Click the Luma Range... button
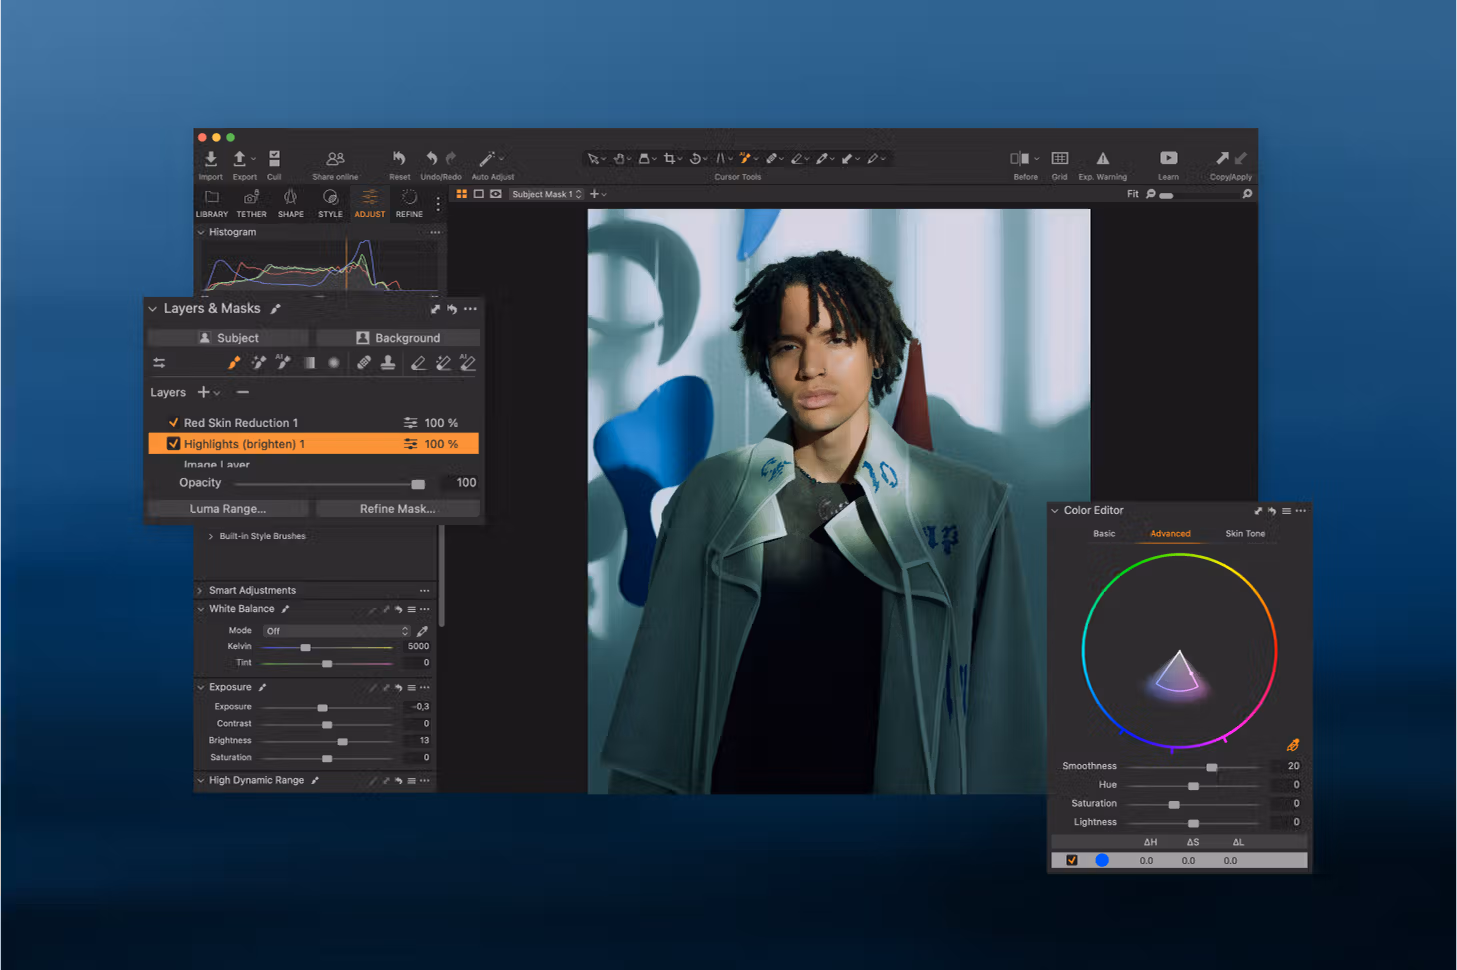 228,509
